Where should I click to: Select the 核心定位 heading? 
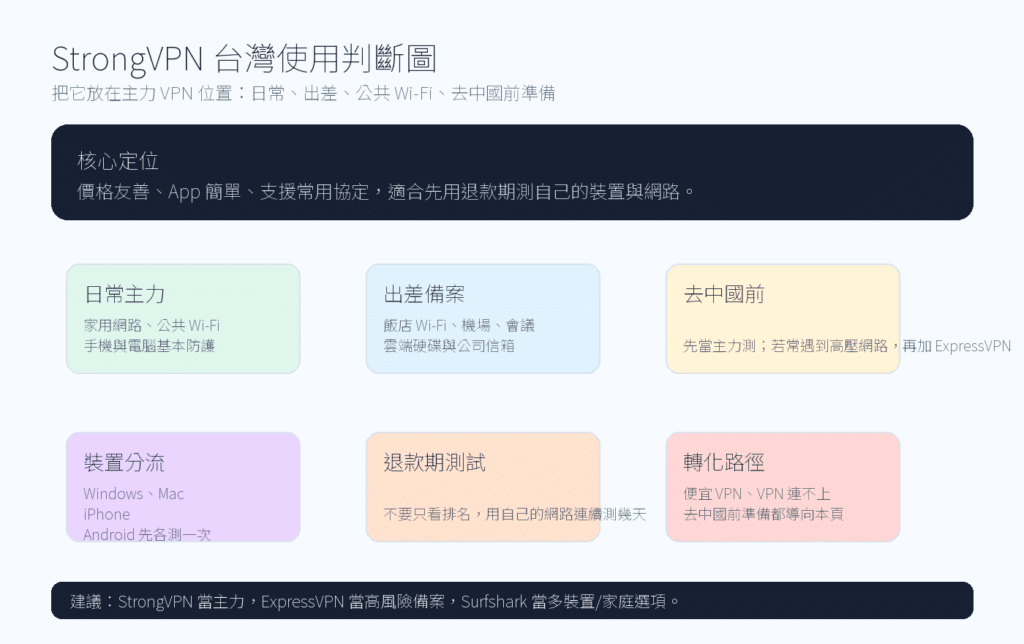point(118,161)
